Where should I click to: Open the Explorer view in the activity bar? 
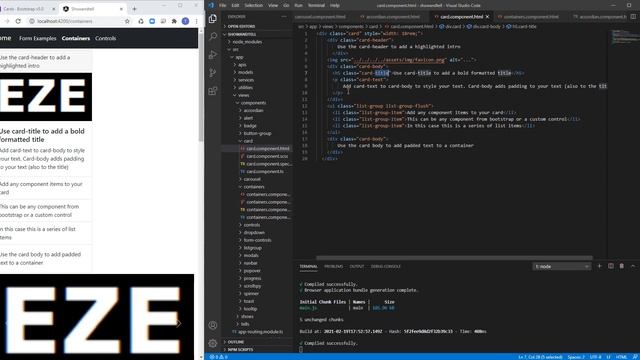(213, 19)
